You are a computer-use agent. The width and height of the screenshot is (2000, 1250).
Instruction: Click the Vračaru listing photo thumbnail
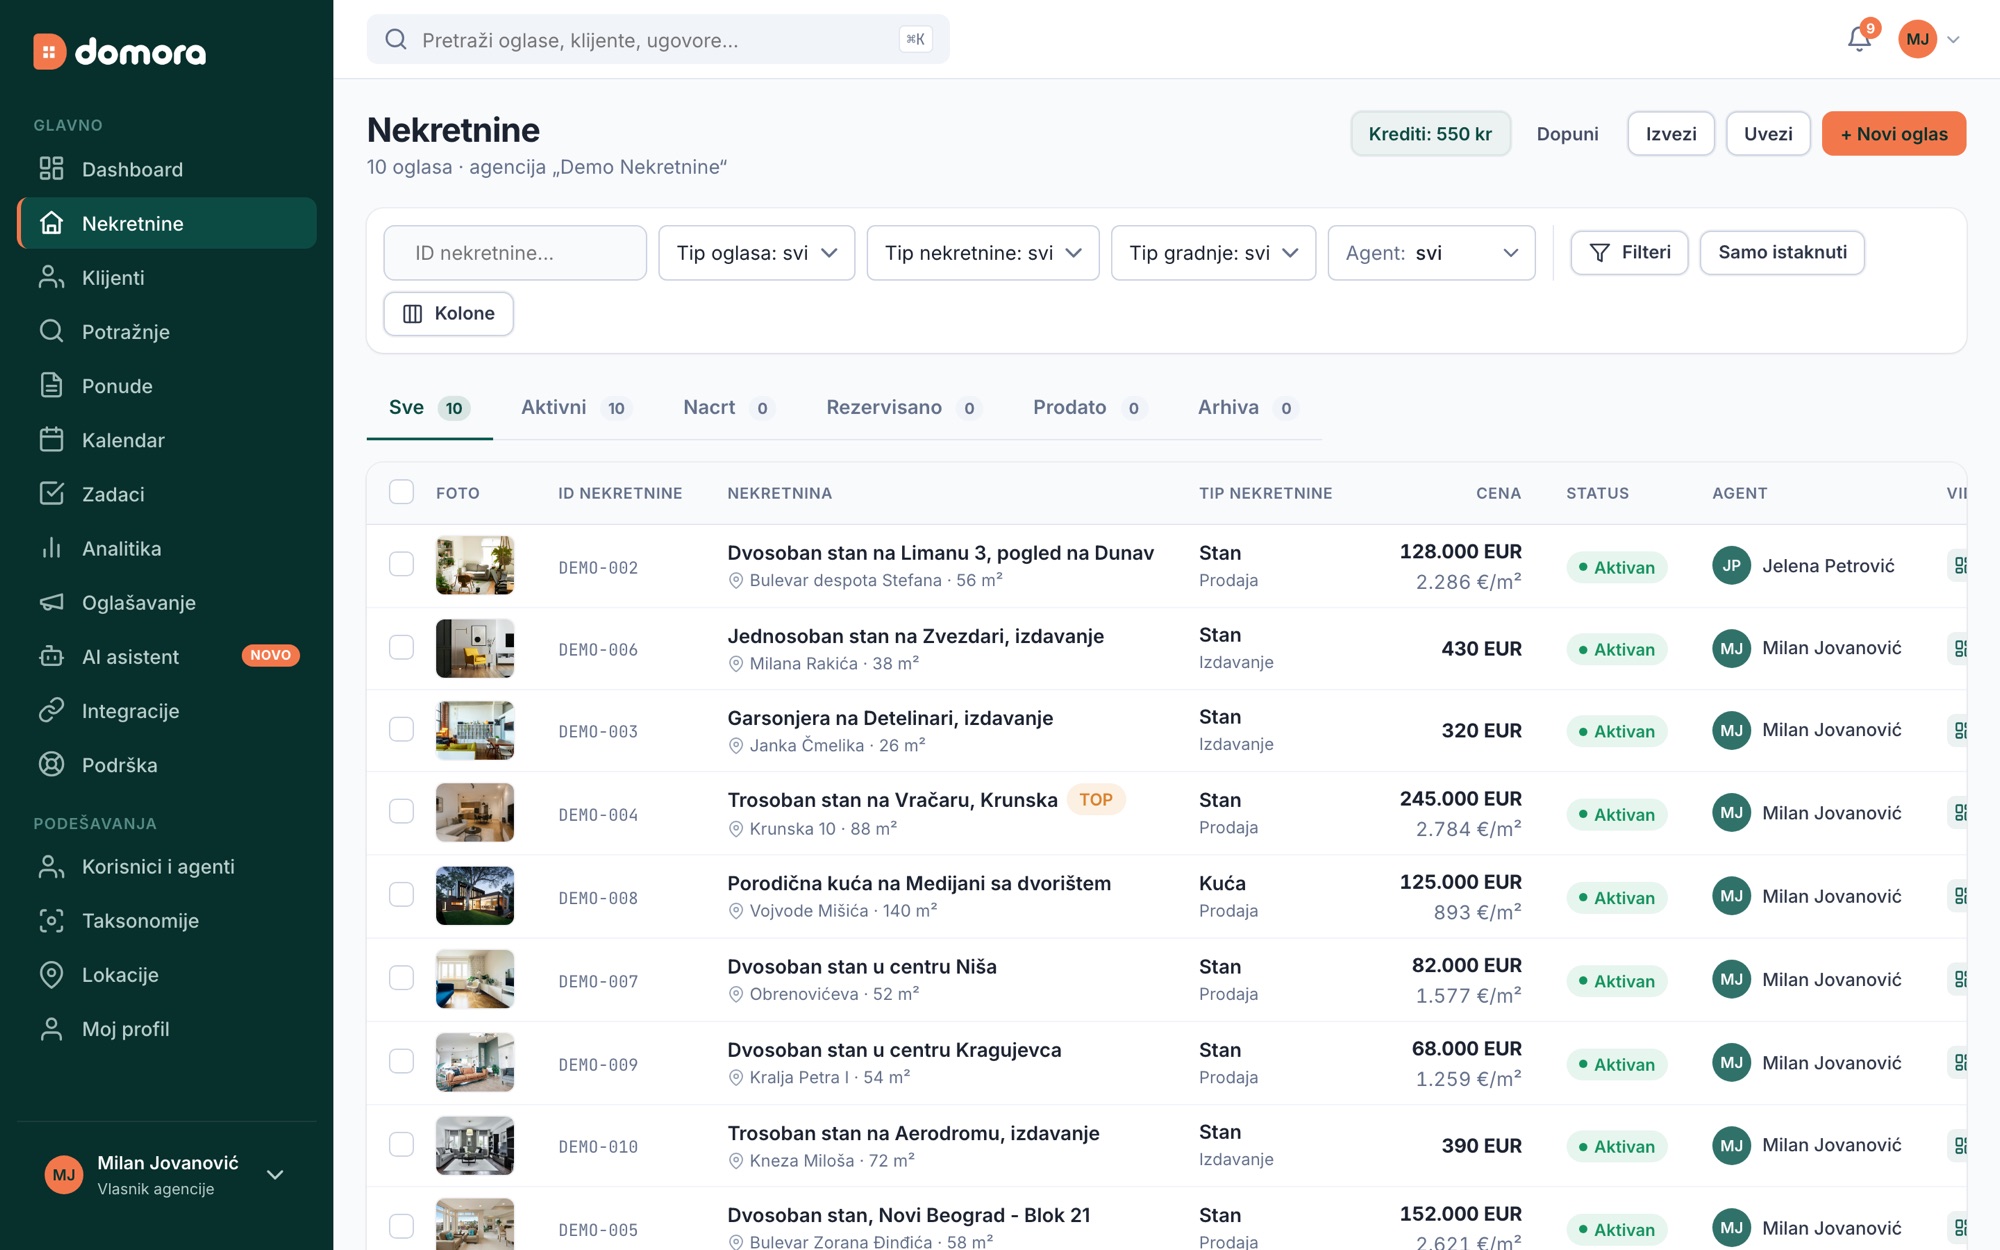pos(475,813)
